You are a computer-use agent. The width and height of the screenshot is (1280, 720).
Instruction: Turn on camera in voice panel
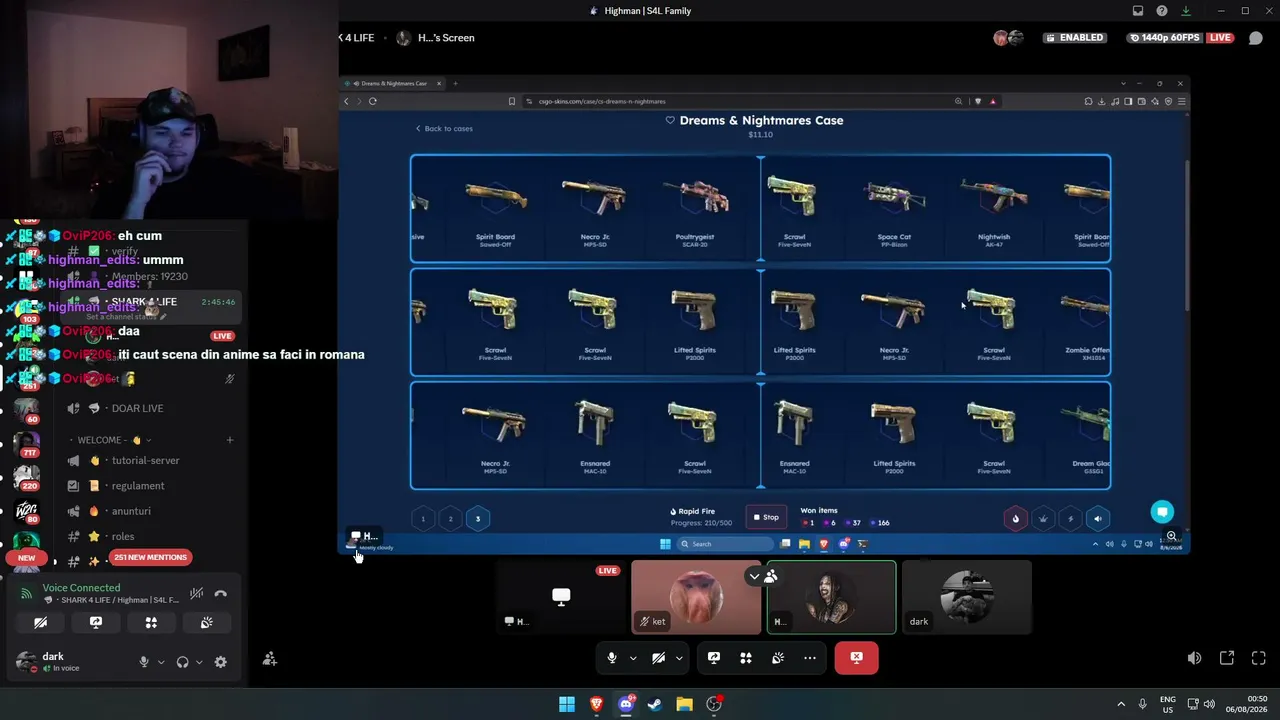pyautogui.click(x=41, y=622)
